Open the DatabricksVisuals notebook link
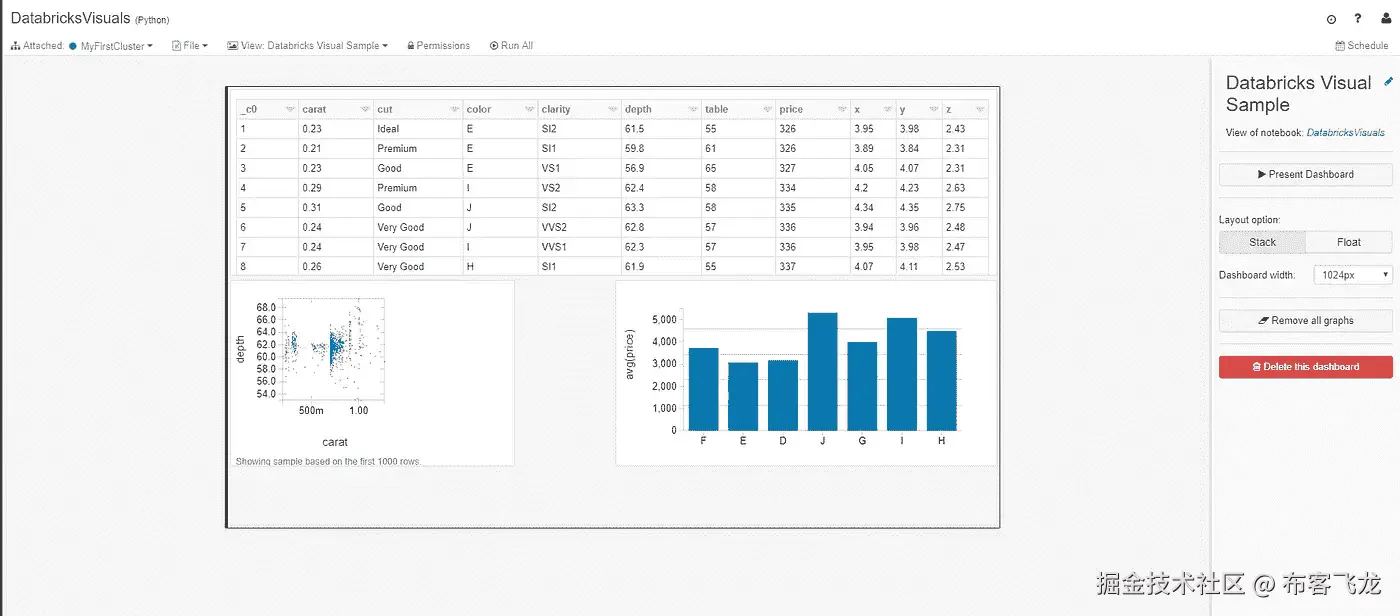Image resolution: width=1400 pixels, height=616 pixels. click(x=1346, y=132)
